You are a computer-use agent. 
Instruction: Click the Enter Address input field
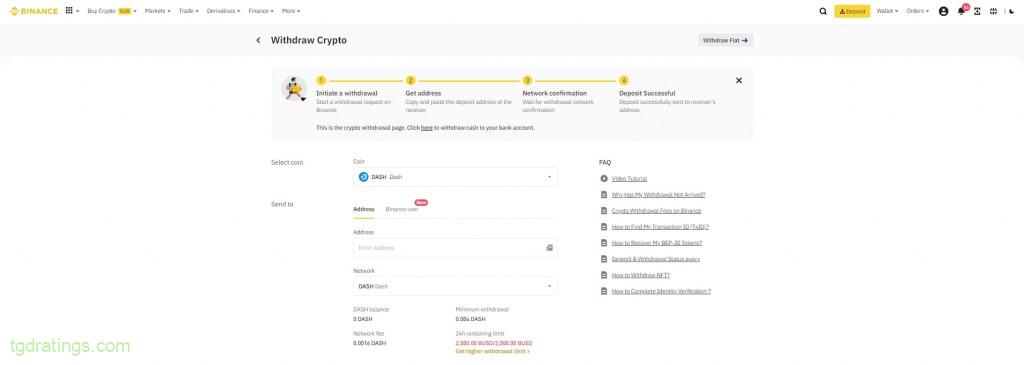point(455,247)
